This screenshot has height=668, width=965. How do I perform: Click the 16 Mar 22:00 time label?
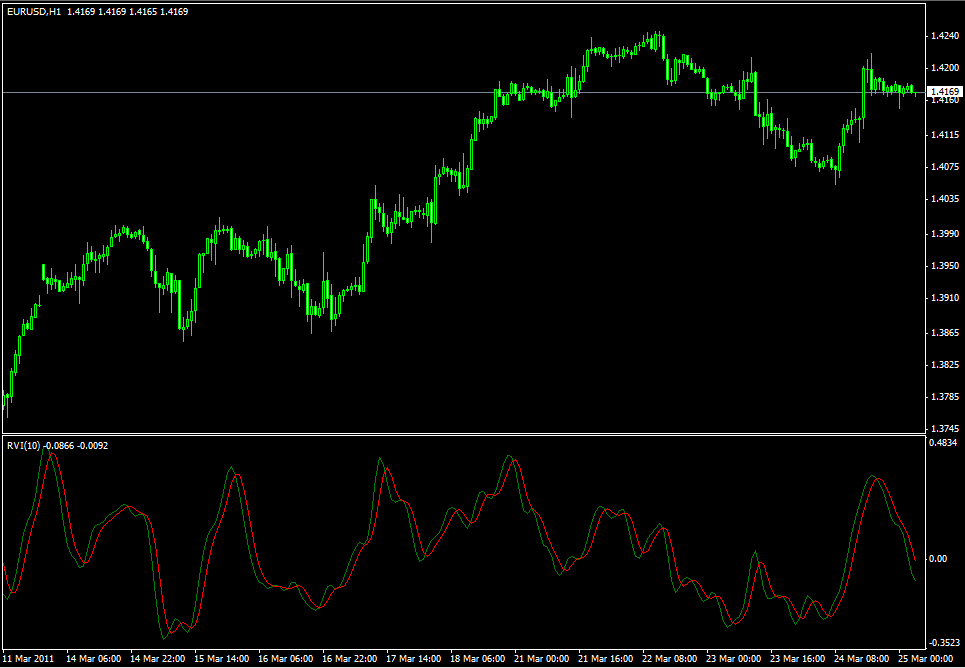[x=349, y=658]
